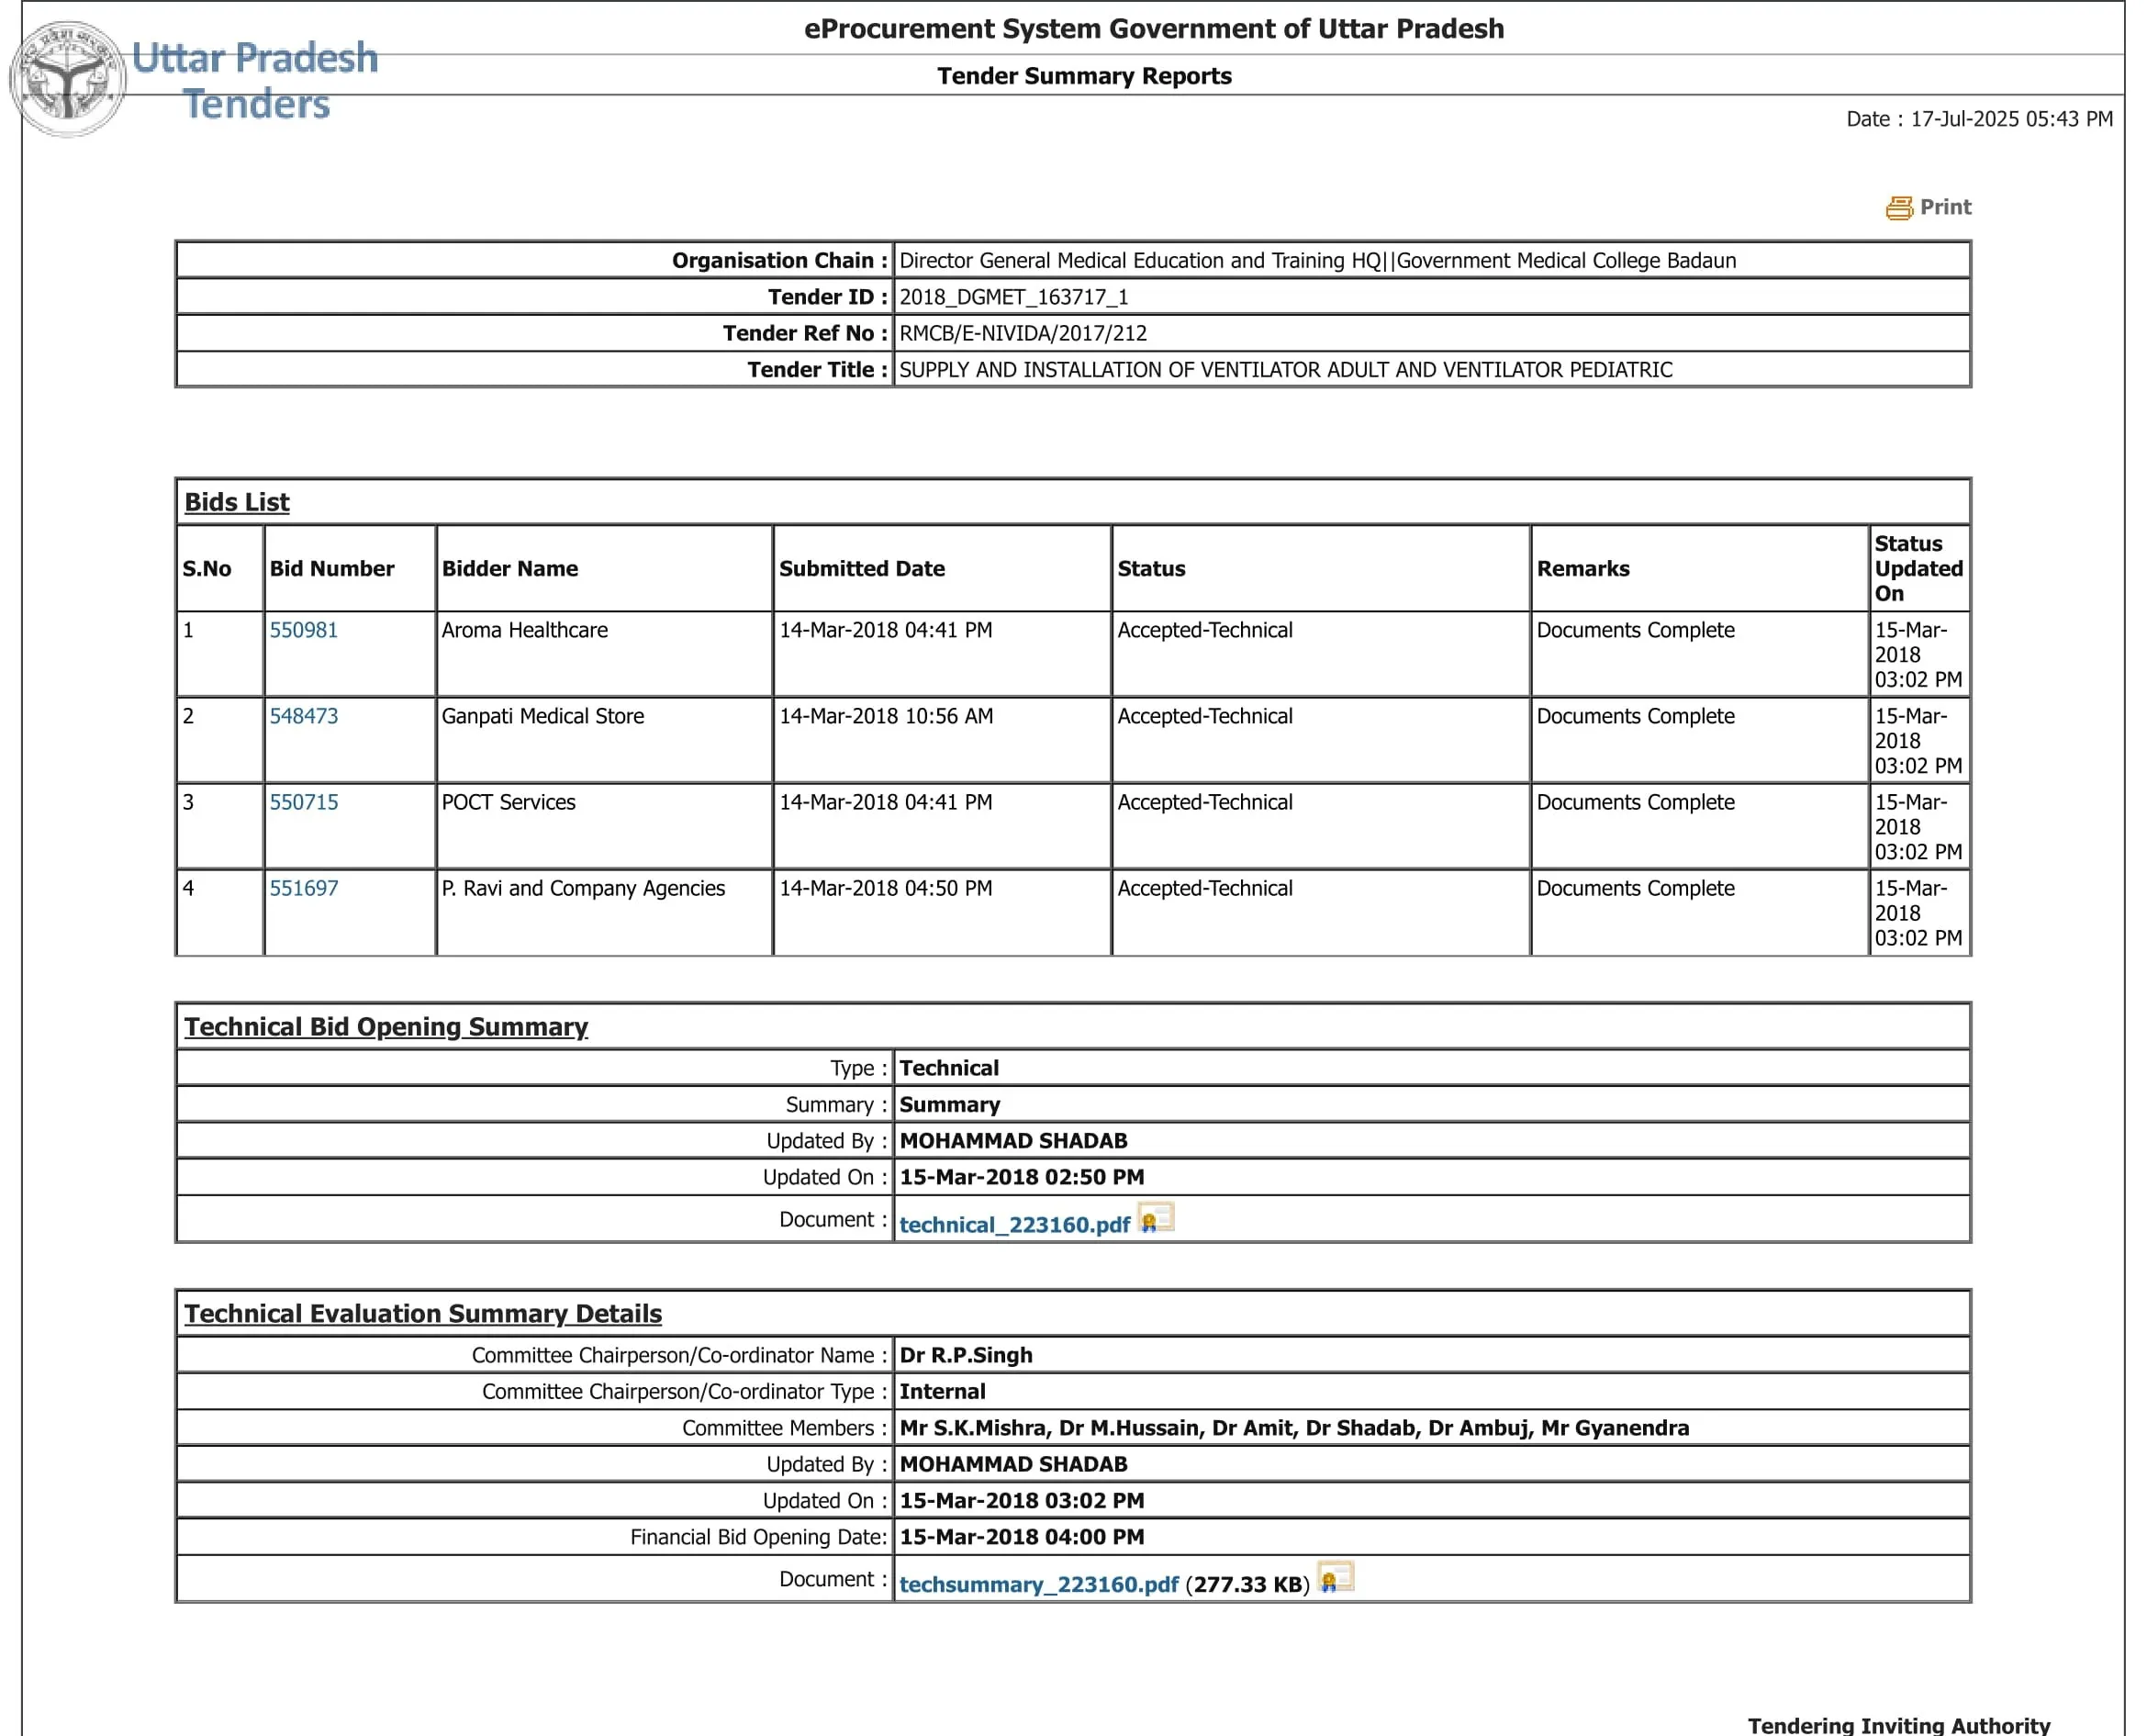Screen dimensions: 2147x1736
Task: Open bid number 550981
Action: [x=304, y=630]
